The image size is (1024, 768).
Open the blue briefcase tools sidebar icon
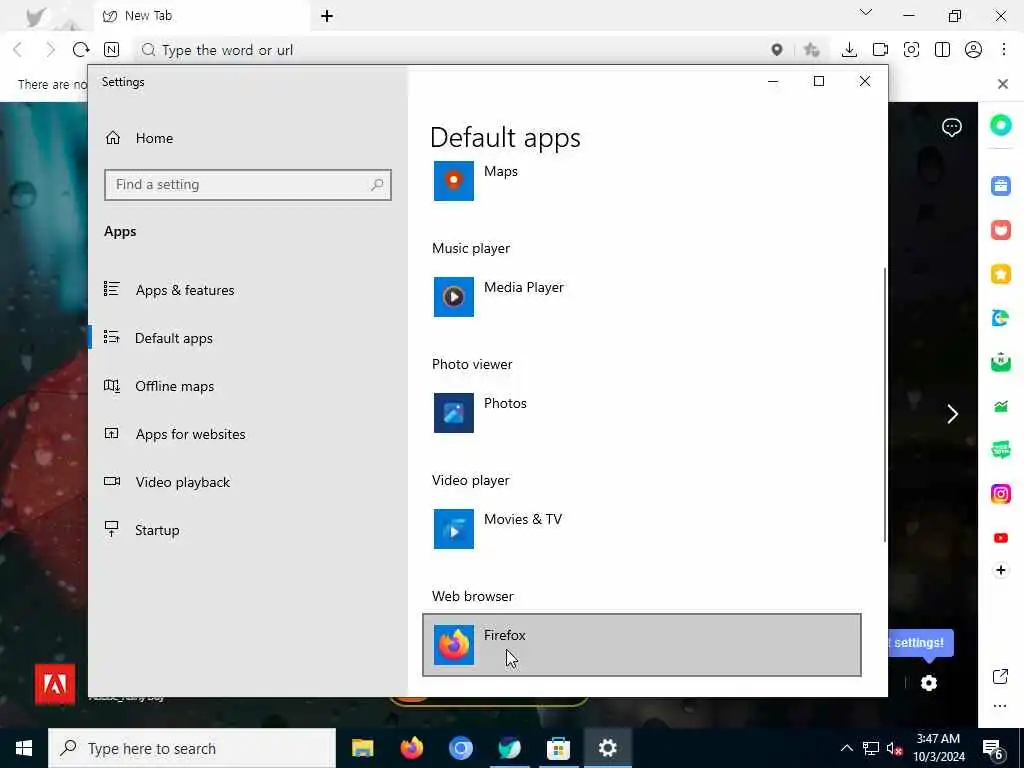[x=1000, y=186]
